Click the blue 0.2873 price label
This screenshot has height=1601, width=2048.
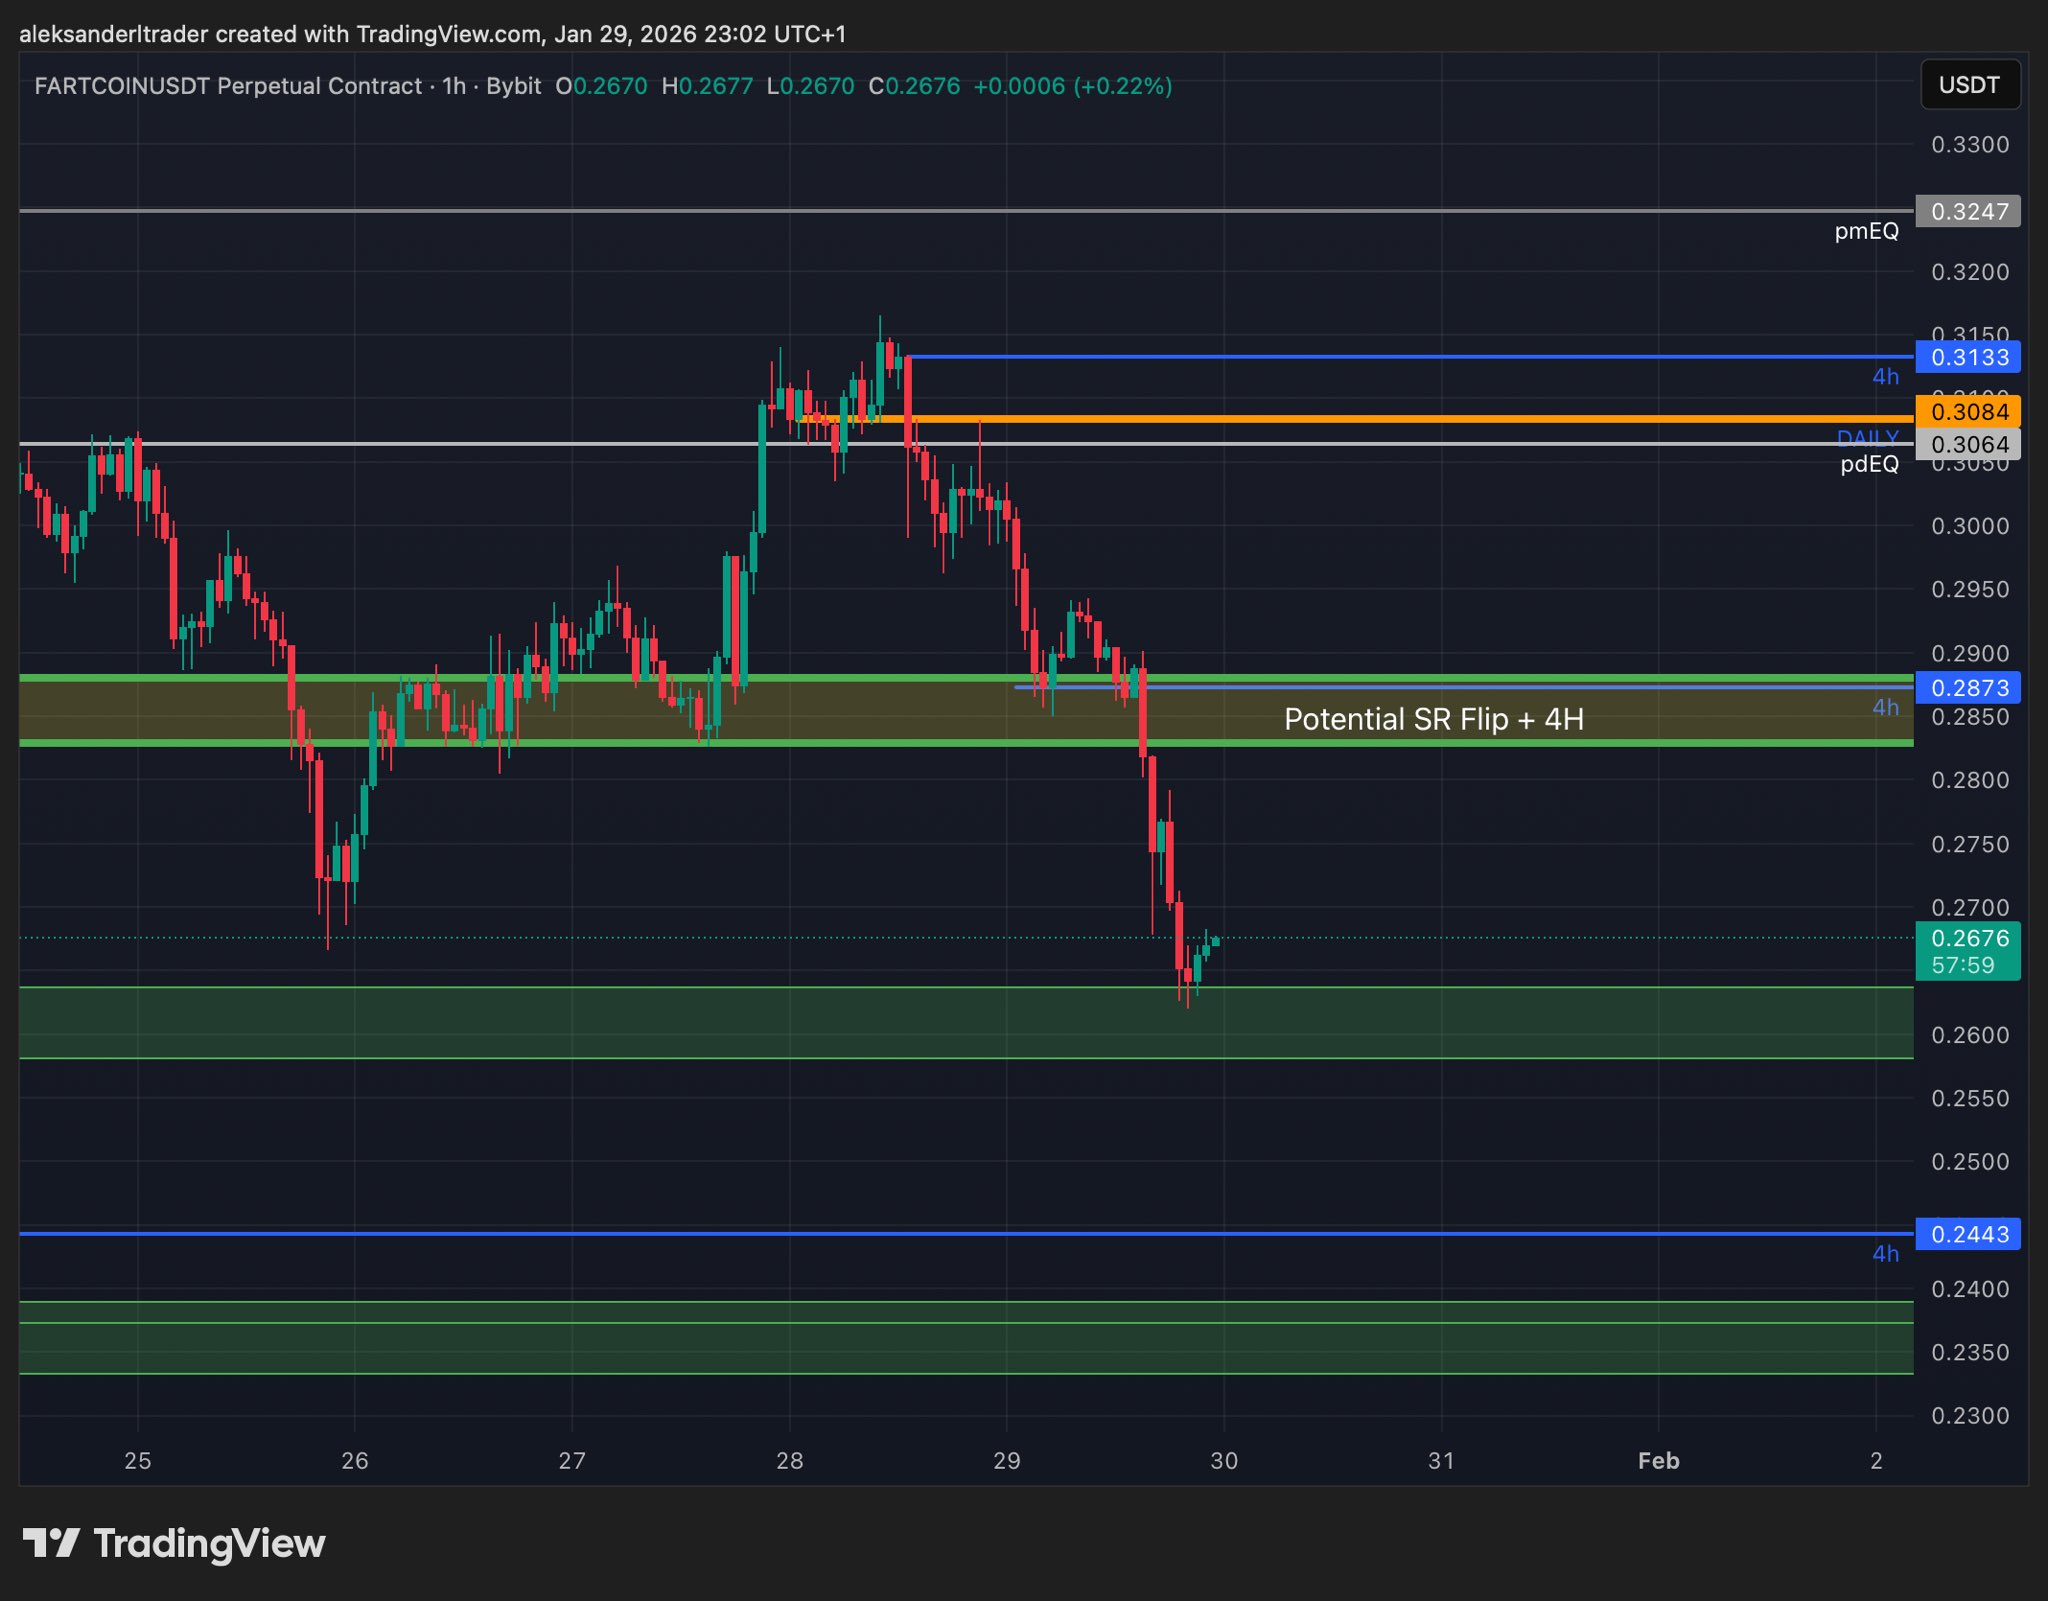click(1968, 688)
